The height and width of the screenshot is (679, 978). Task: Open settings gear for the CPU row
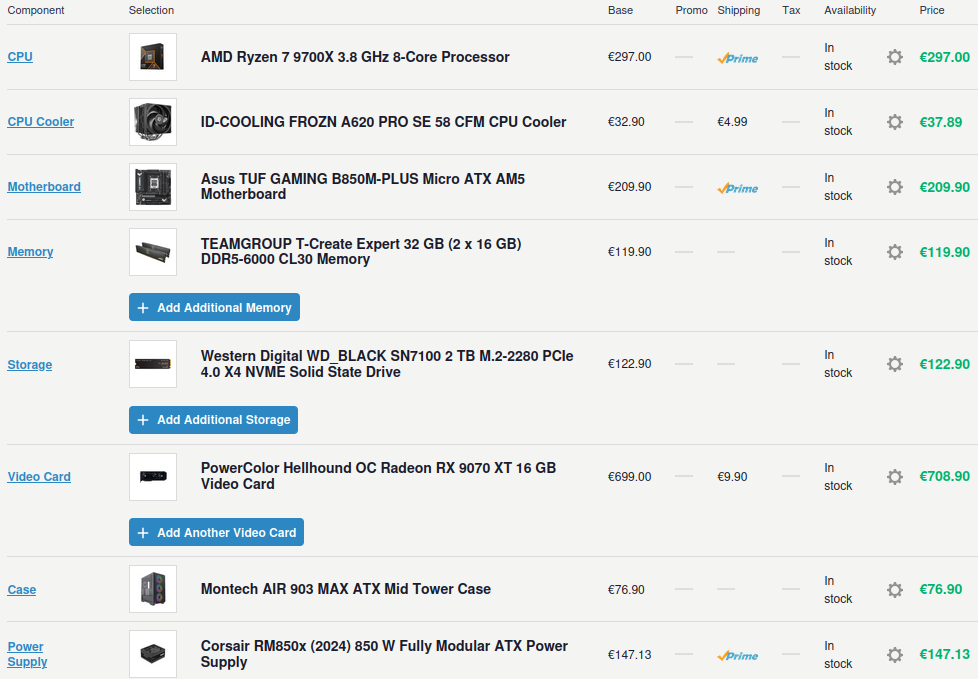[895, 57]
